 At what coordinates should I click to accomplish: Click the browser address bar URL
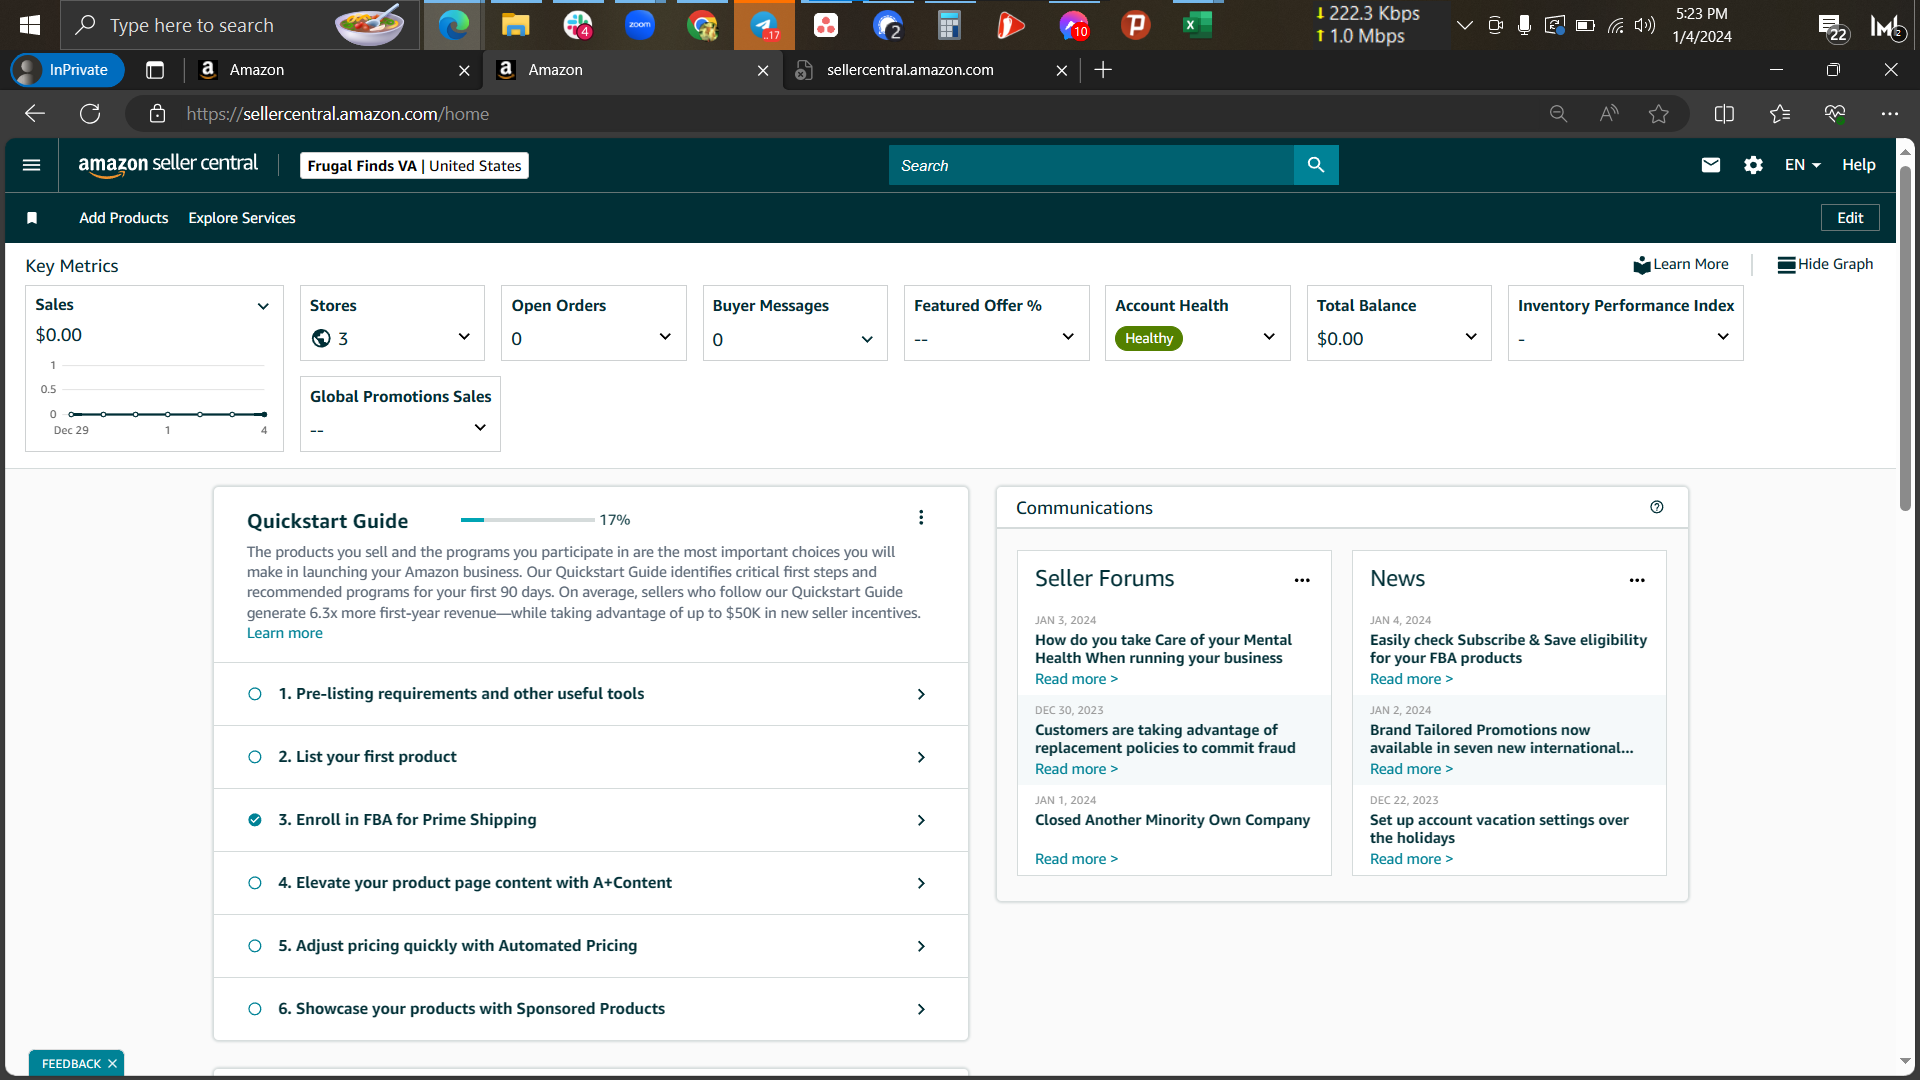[338, 114]
